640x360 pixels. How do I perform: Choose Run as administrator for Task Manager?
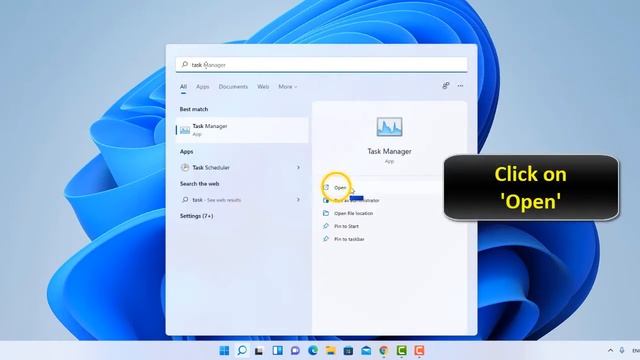pos(356,200)
